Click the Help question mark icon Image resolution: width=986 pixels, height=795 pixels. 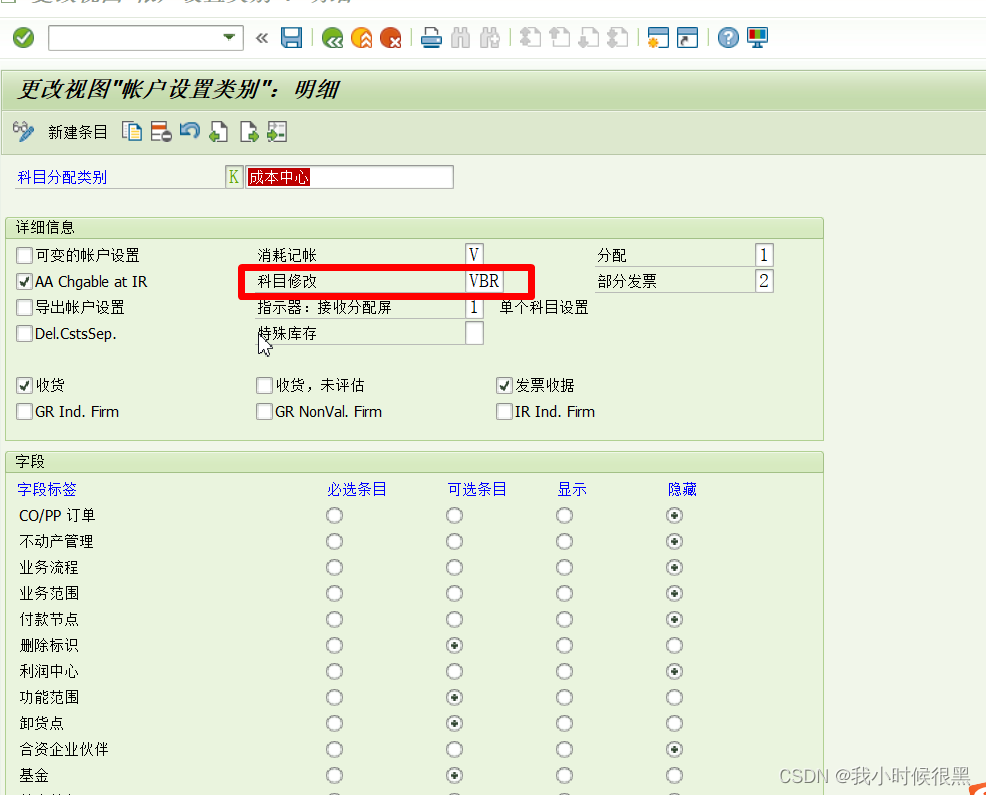tap(727, 37)
